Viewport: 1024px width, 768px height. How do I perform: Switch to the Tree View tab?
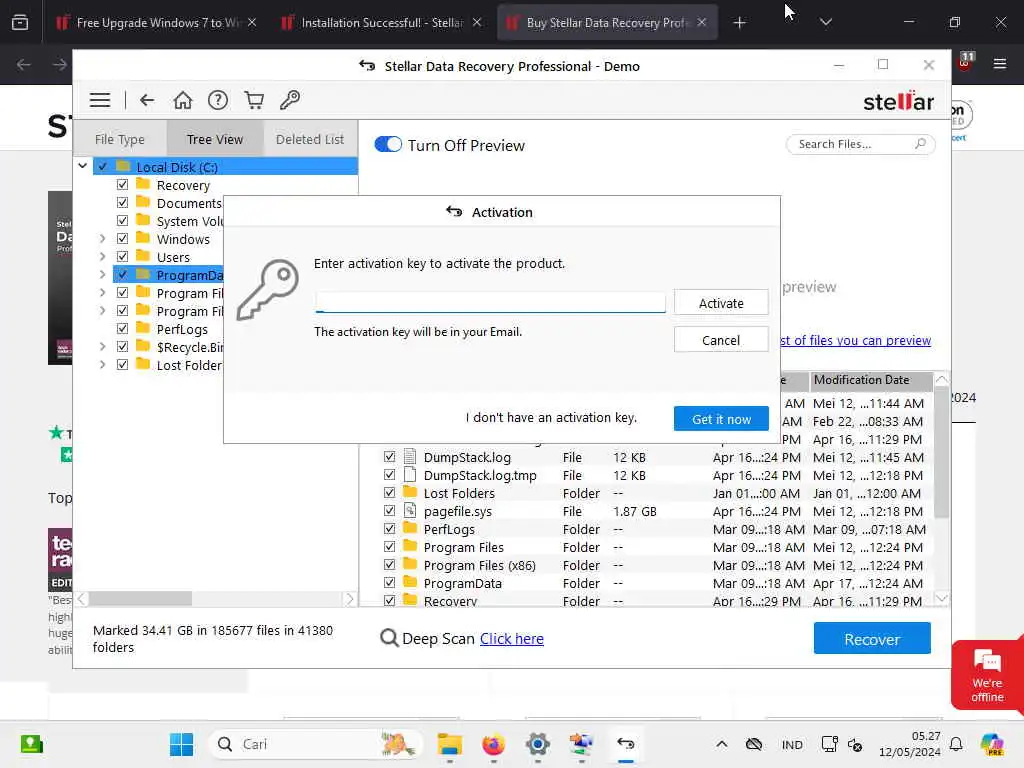tap(215, 139)
